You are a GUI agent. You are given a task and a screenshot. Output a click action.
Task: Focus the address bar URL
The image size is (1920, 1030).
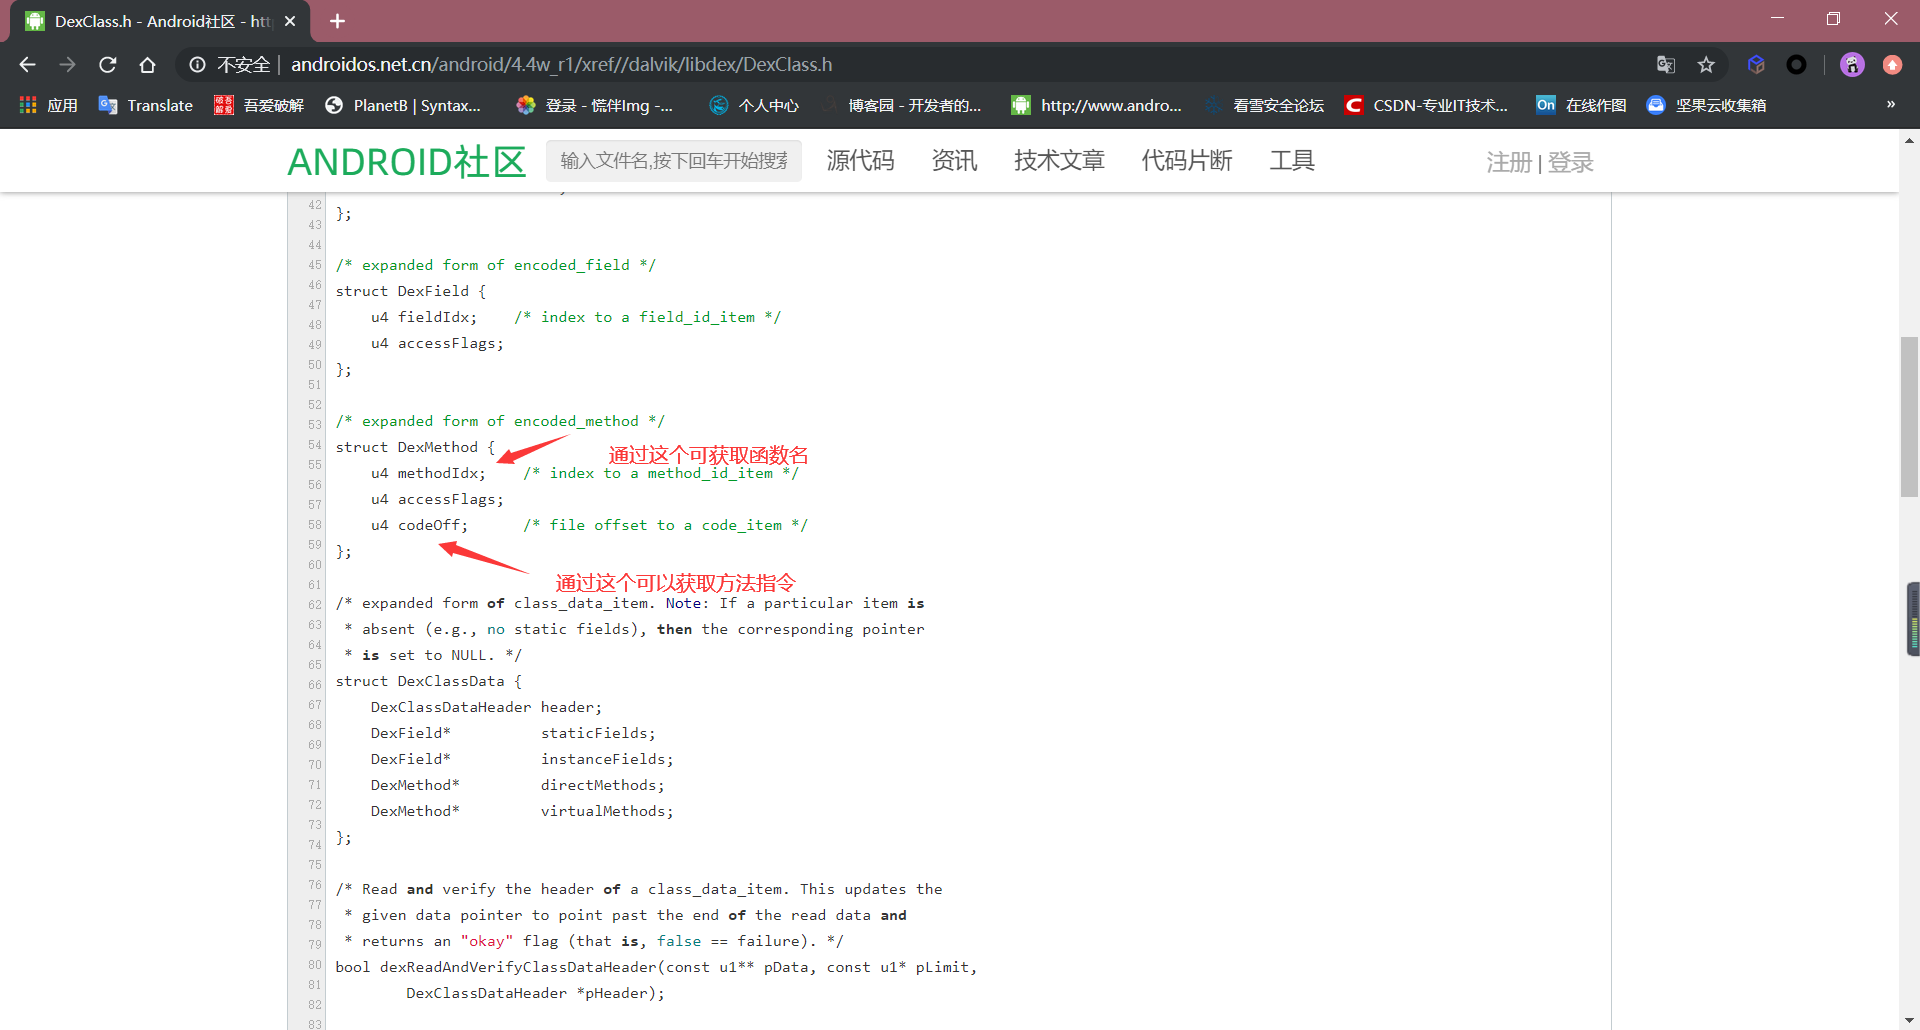coord(561,65)
